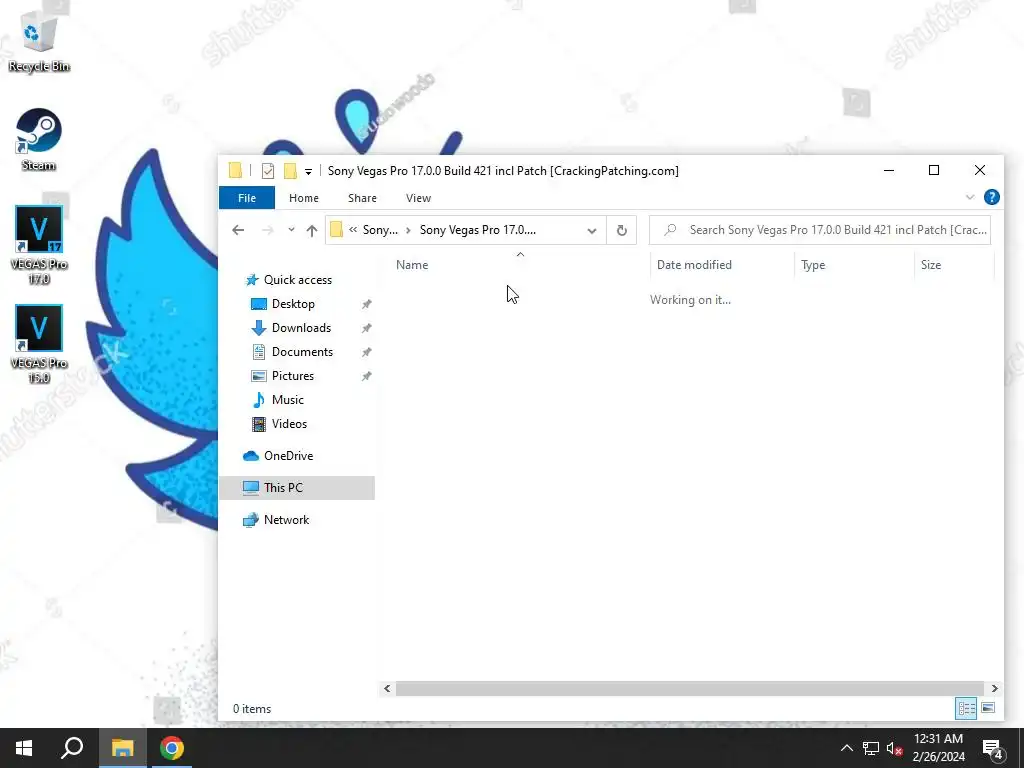
Task: Click the horizontal scrollbar track
Action: click(690, 688)
